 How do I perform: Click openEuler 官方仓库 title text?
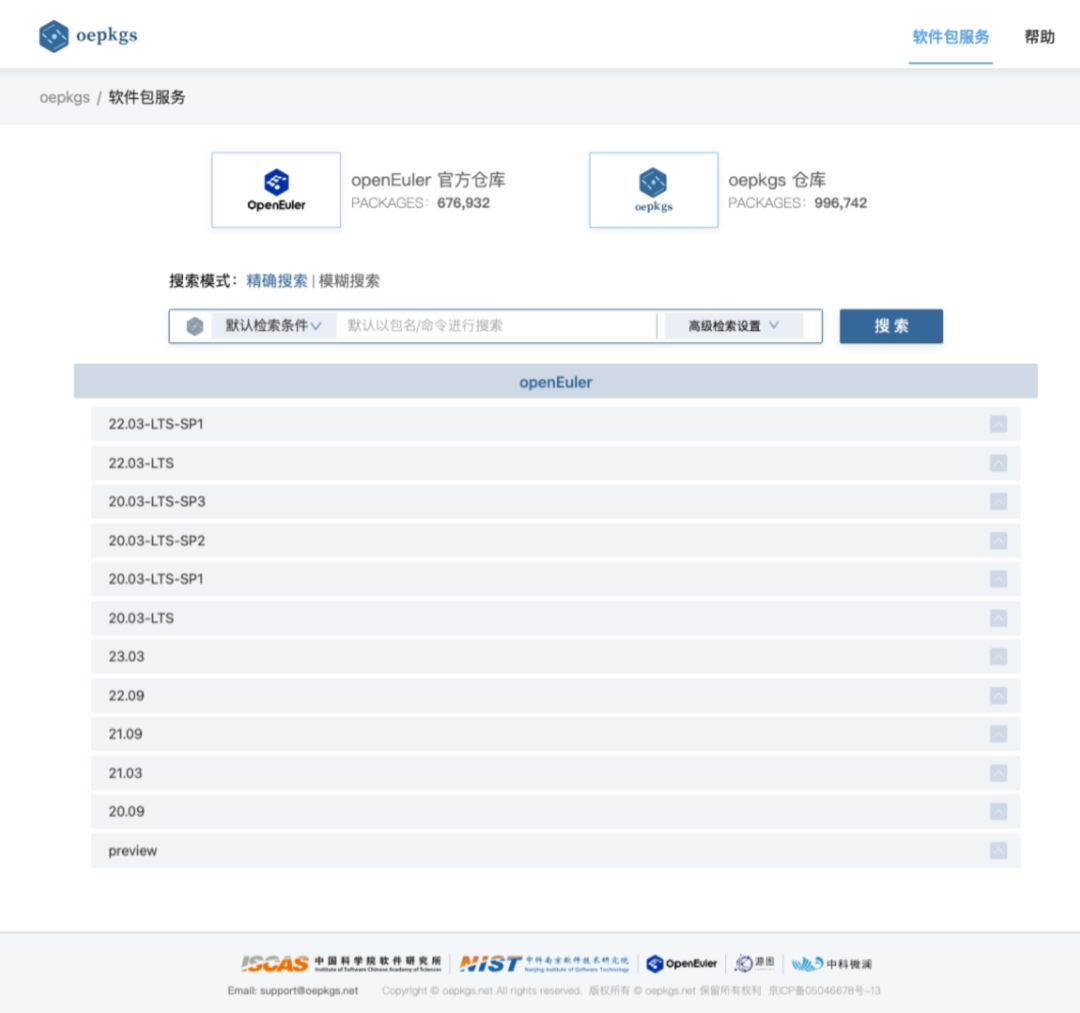[x=428, y=180]
